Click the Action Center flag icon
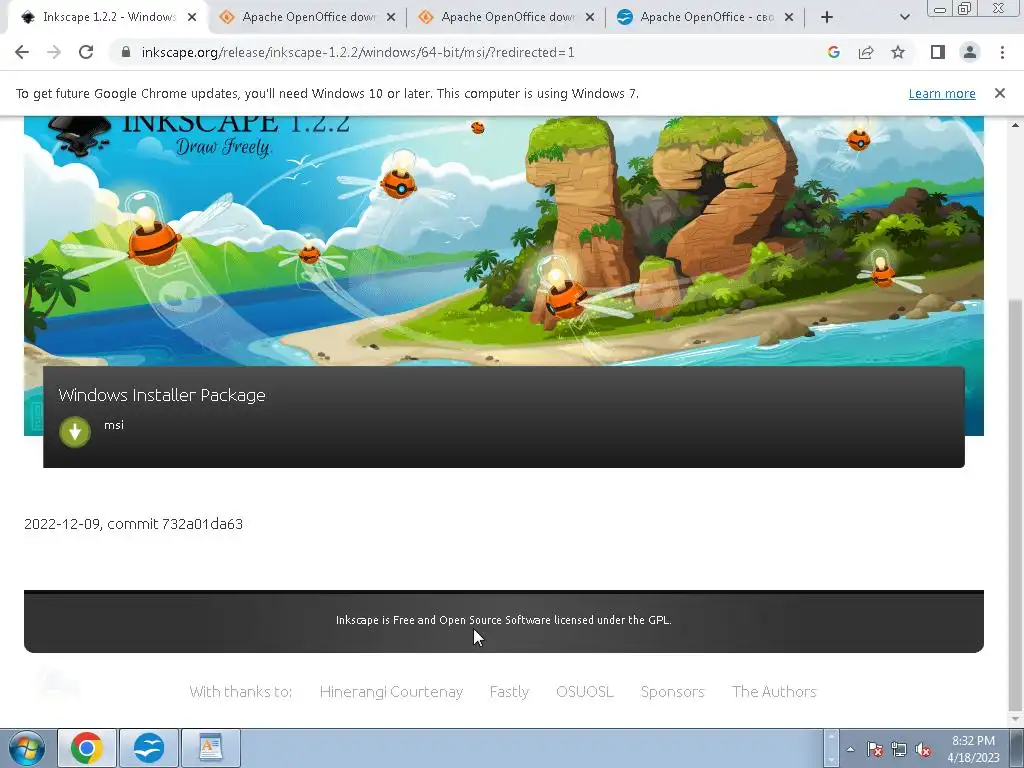The image size is (1024, 768). 874,749
